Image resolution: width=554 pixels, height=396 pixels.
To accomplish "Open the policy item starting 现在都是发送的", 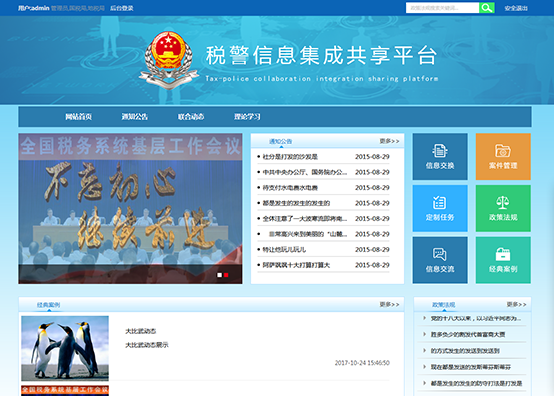I will click(x=471, y=367).
